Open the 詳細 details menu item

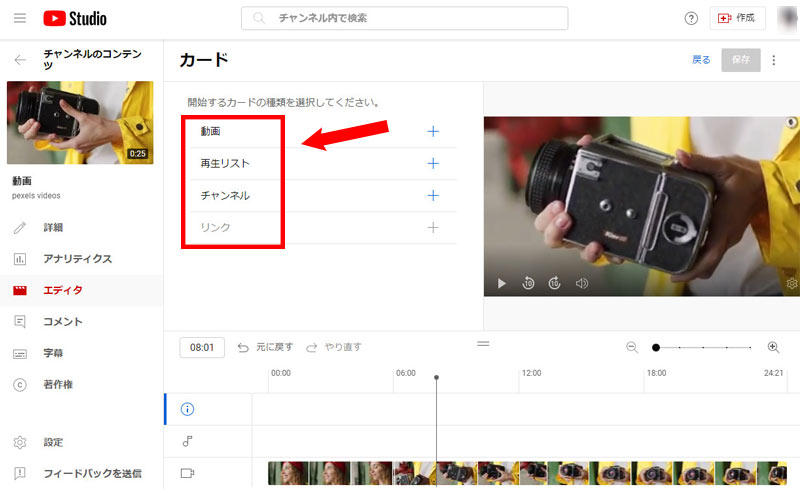pyautogui.click(x=53, y=228)
